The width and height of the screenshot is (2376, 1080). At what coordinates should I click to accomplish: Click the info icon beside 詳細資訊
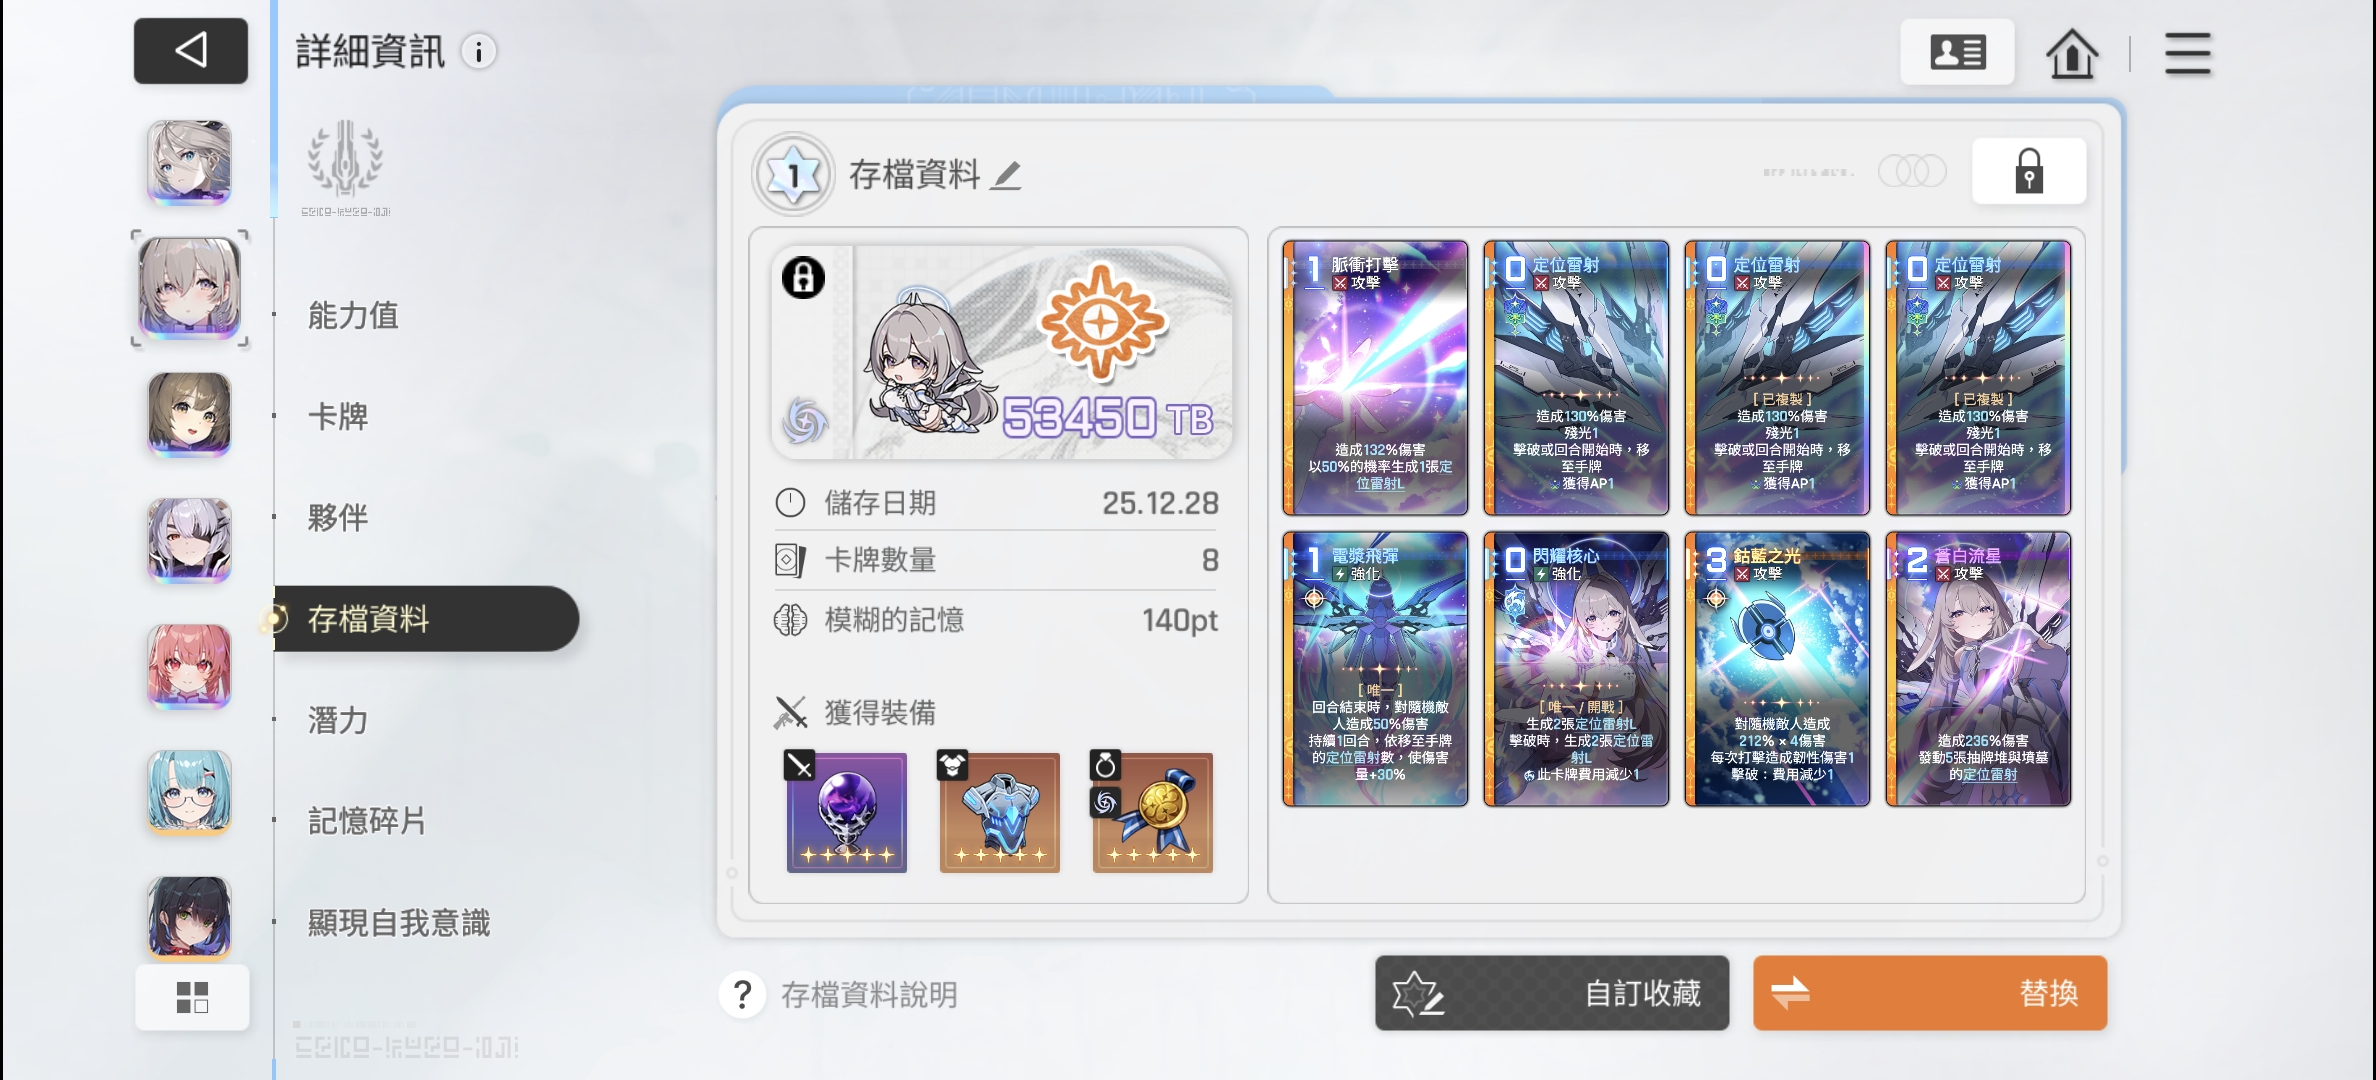479,51
